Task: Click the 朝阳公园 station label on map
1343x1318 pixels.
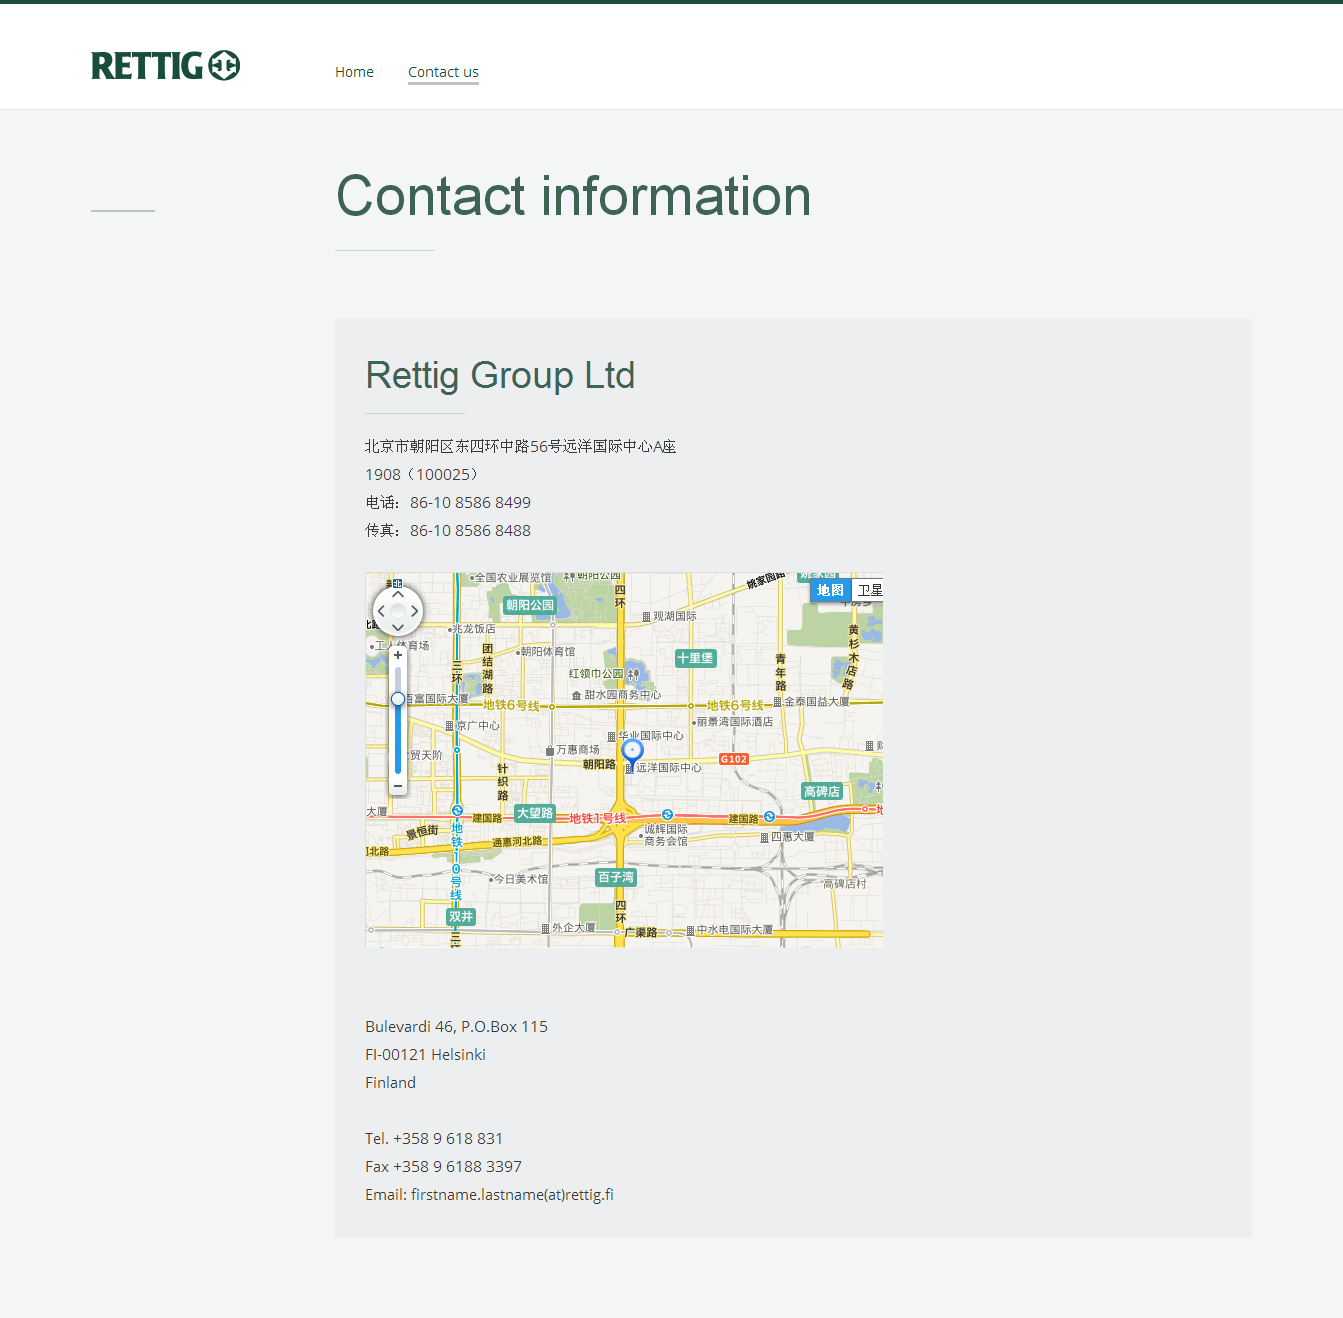Action: (529, 605)
